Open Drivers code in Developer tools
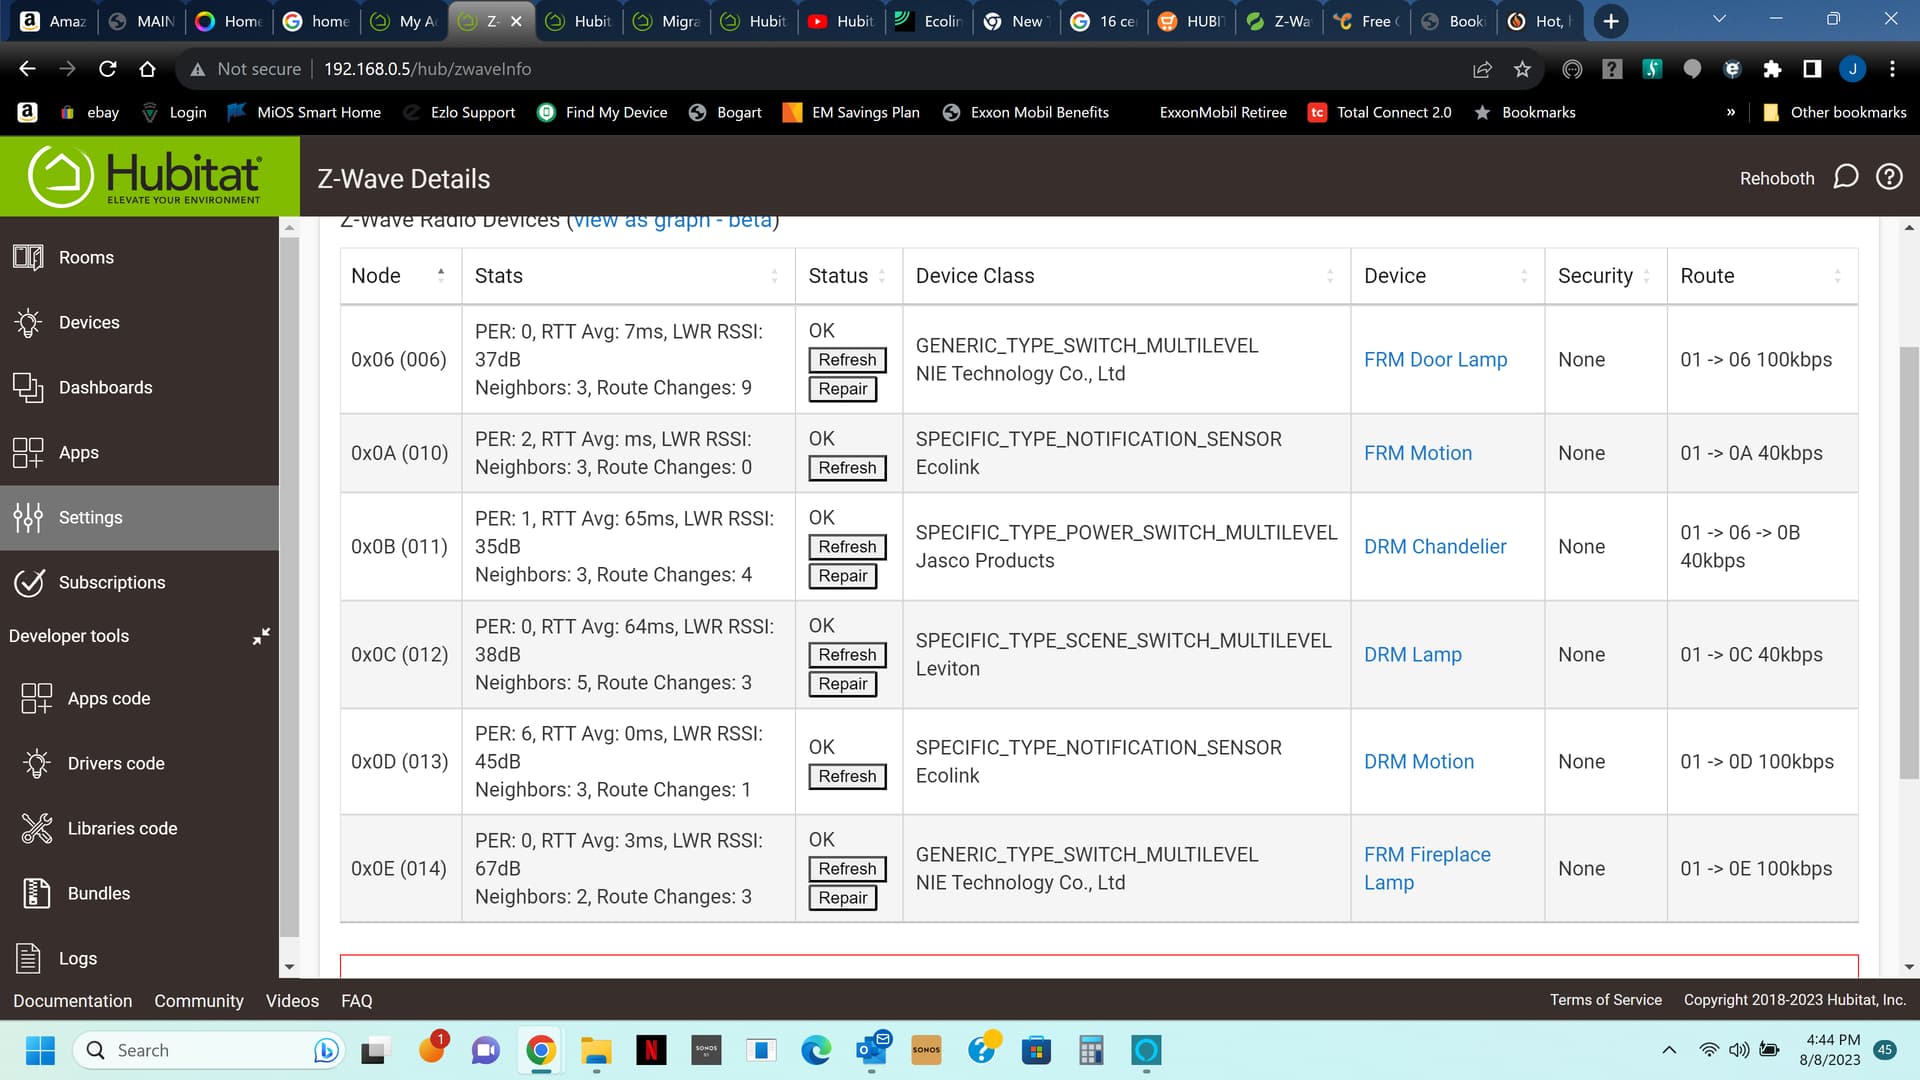1920x1080 pixels. pyautogui.click(x=115, y=763)
